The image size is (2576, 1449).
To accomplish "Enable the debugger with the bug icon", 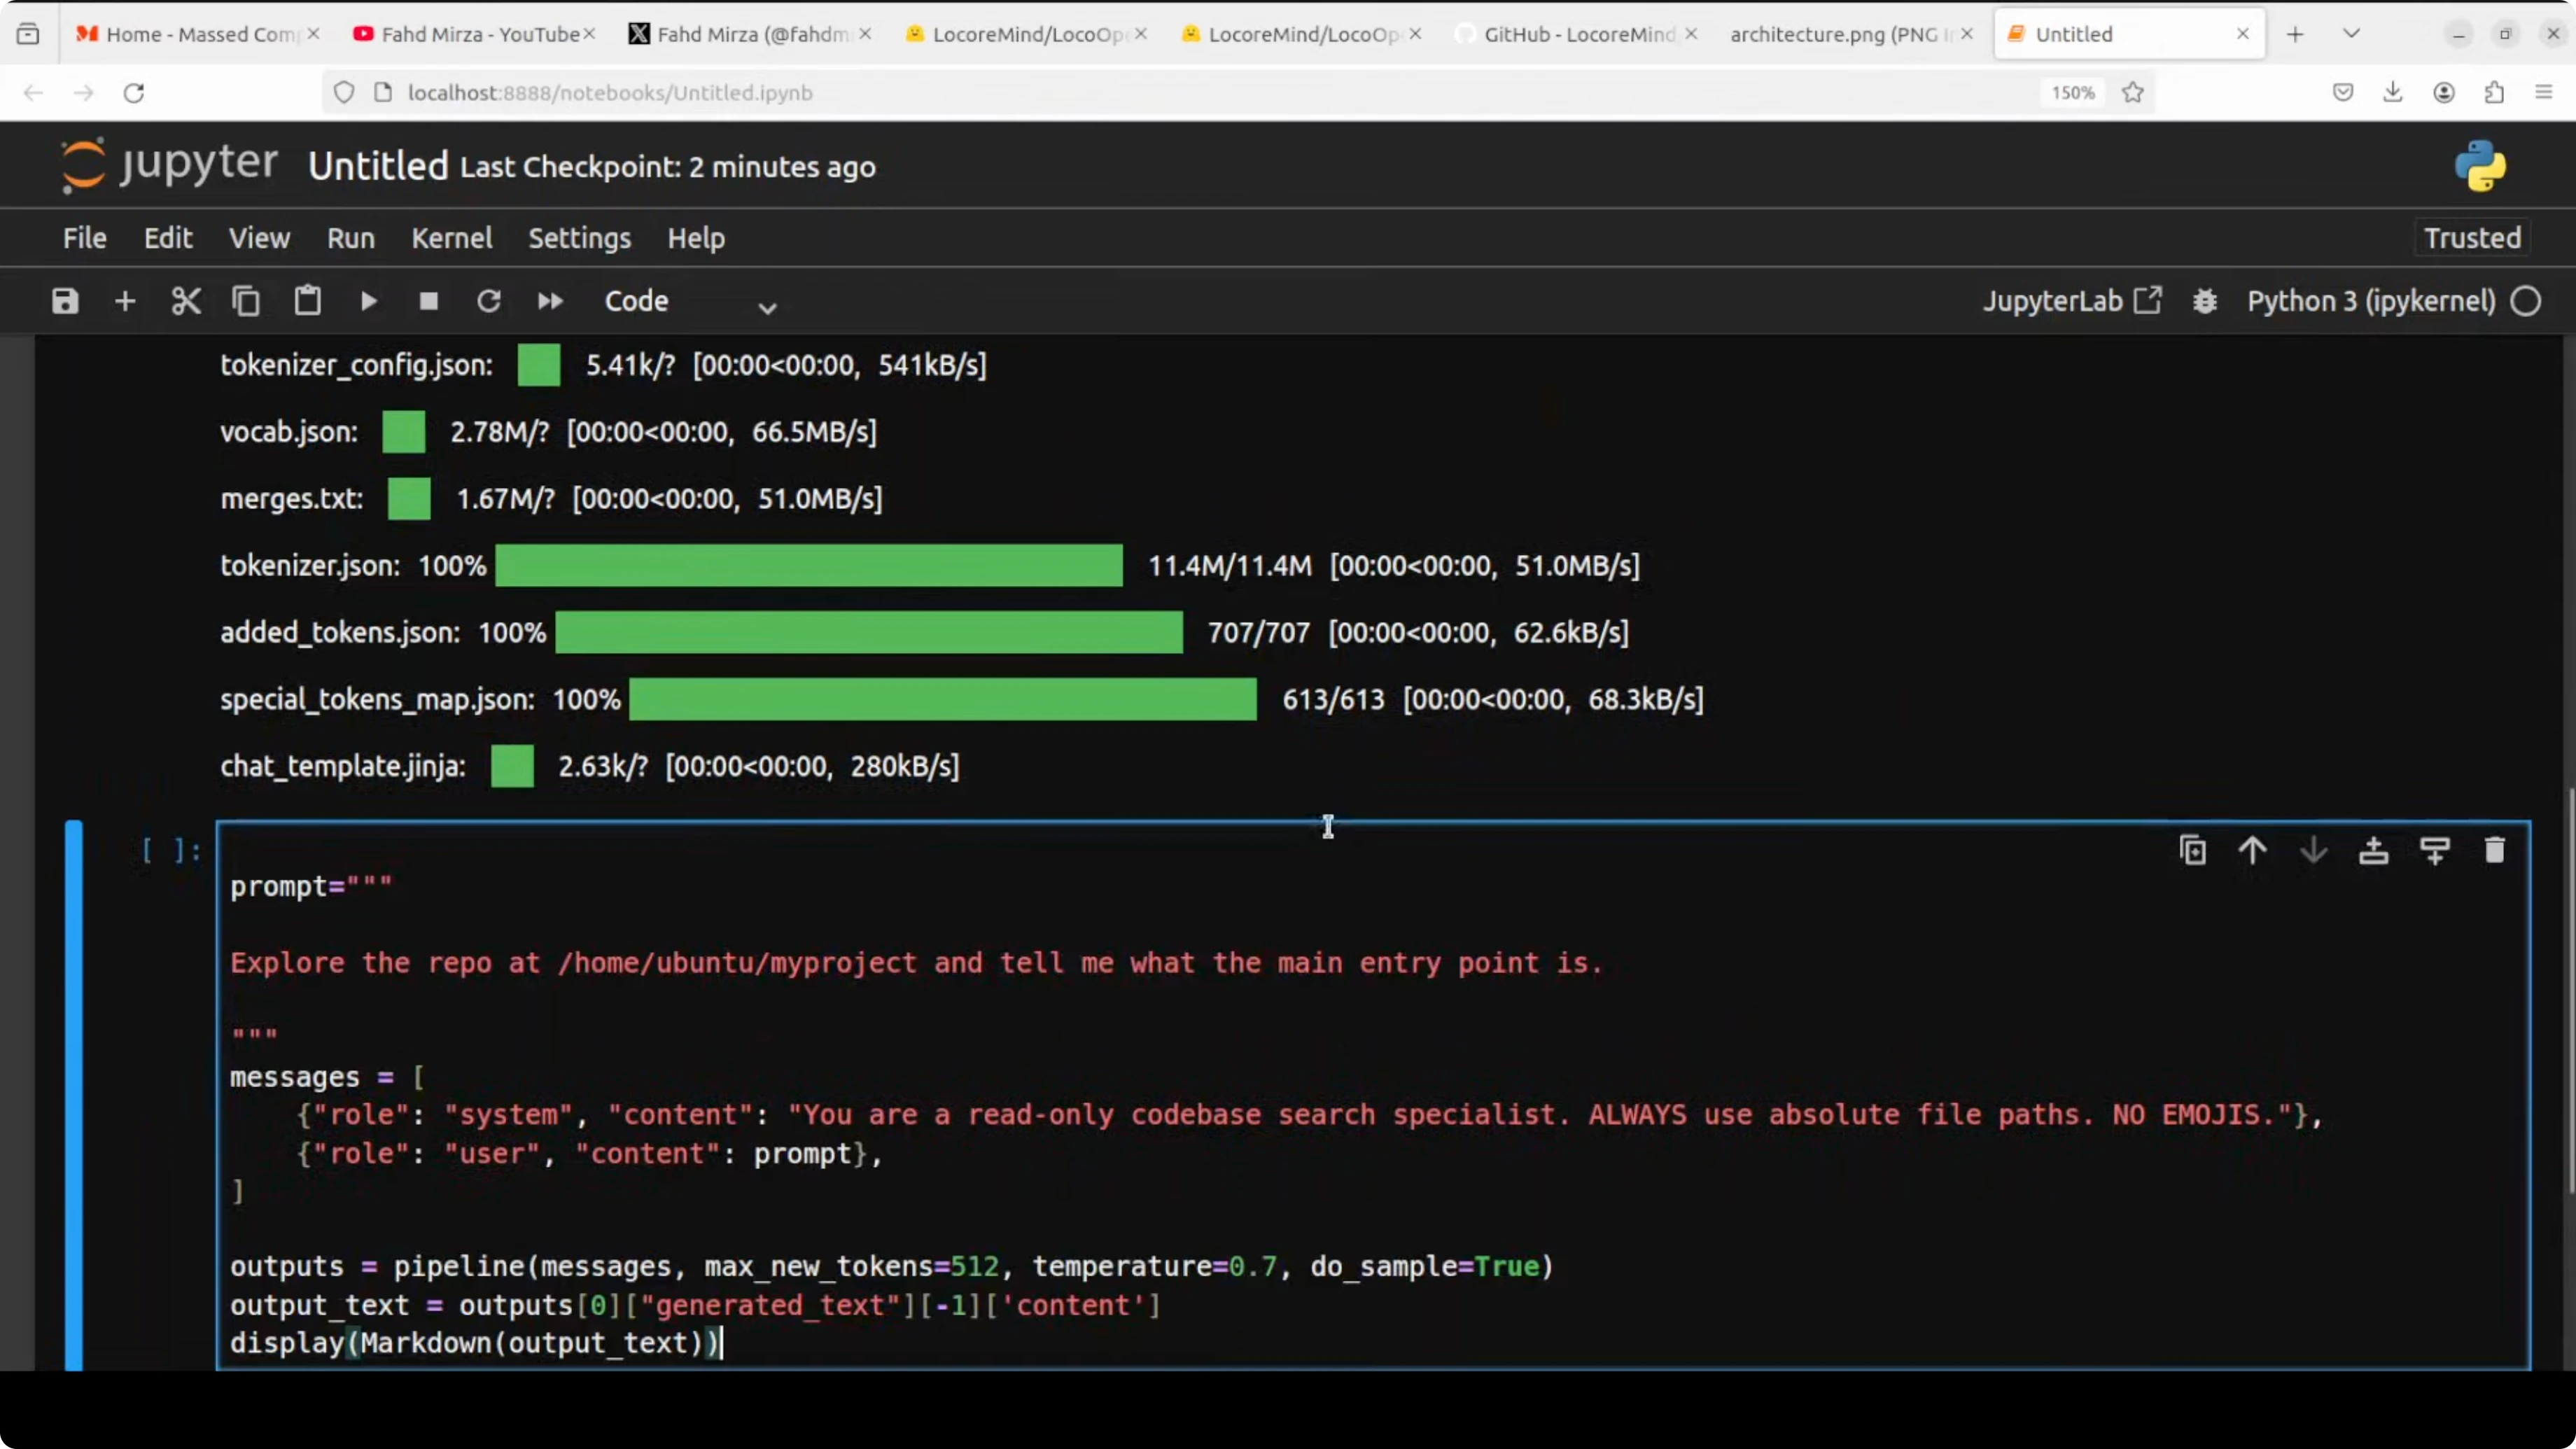I will (2205, 301).
